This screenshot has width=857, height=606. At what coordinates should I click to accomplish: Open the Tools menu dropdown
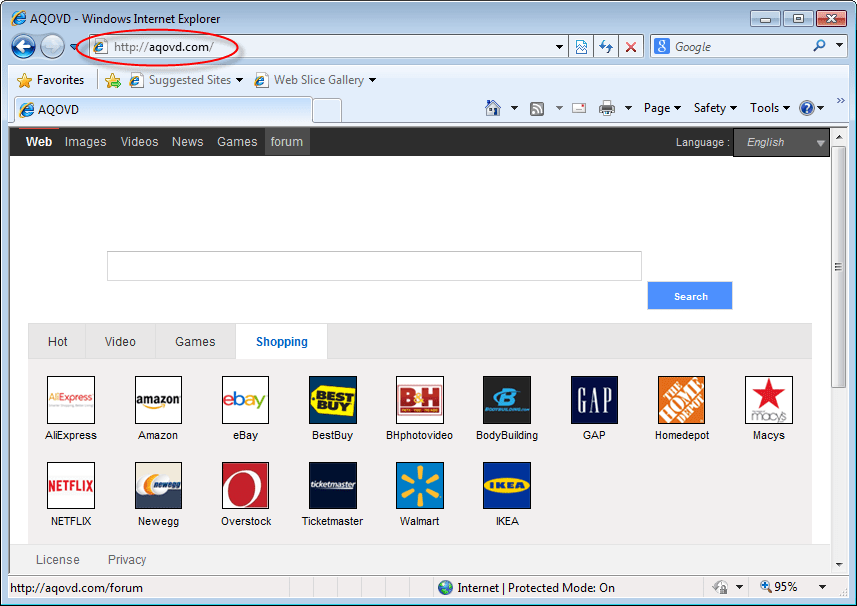coord(770,108)
